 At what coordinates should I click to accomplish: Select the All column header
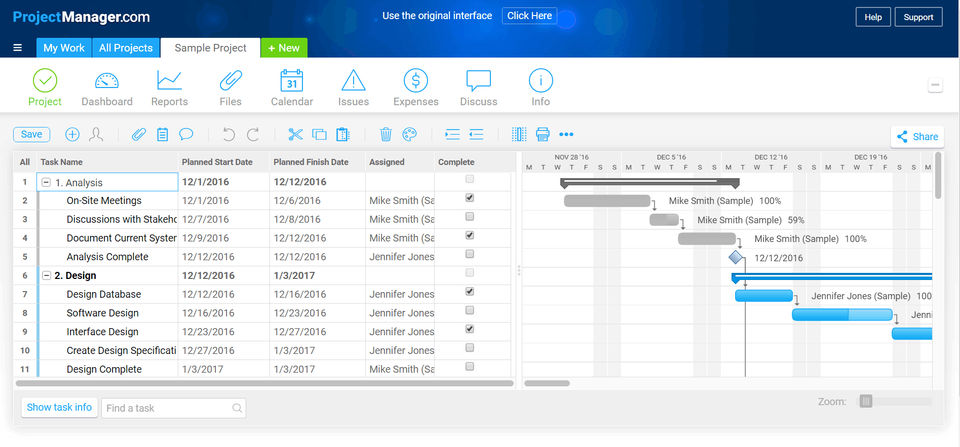[24, 162]
